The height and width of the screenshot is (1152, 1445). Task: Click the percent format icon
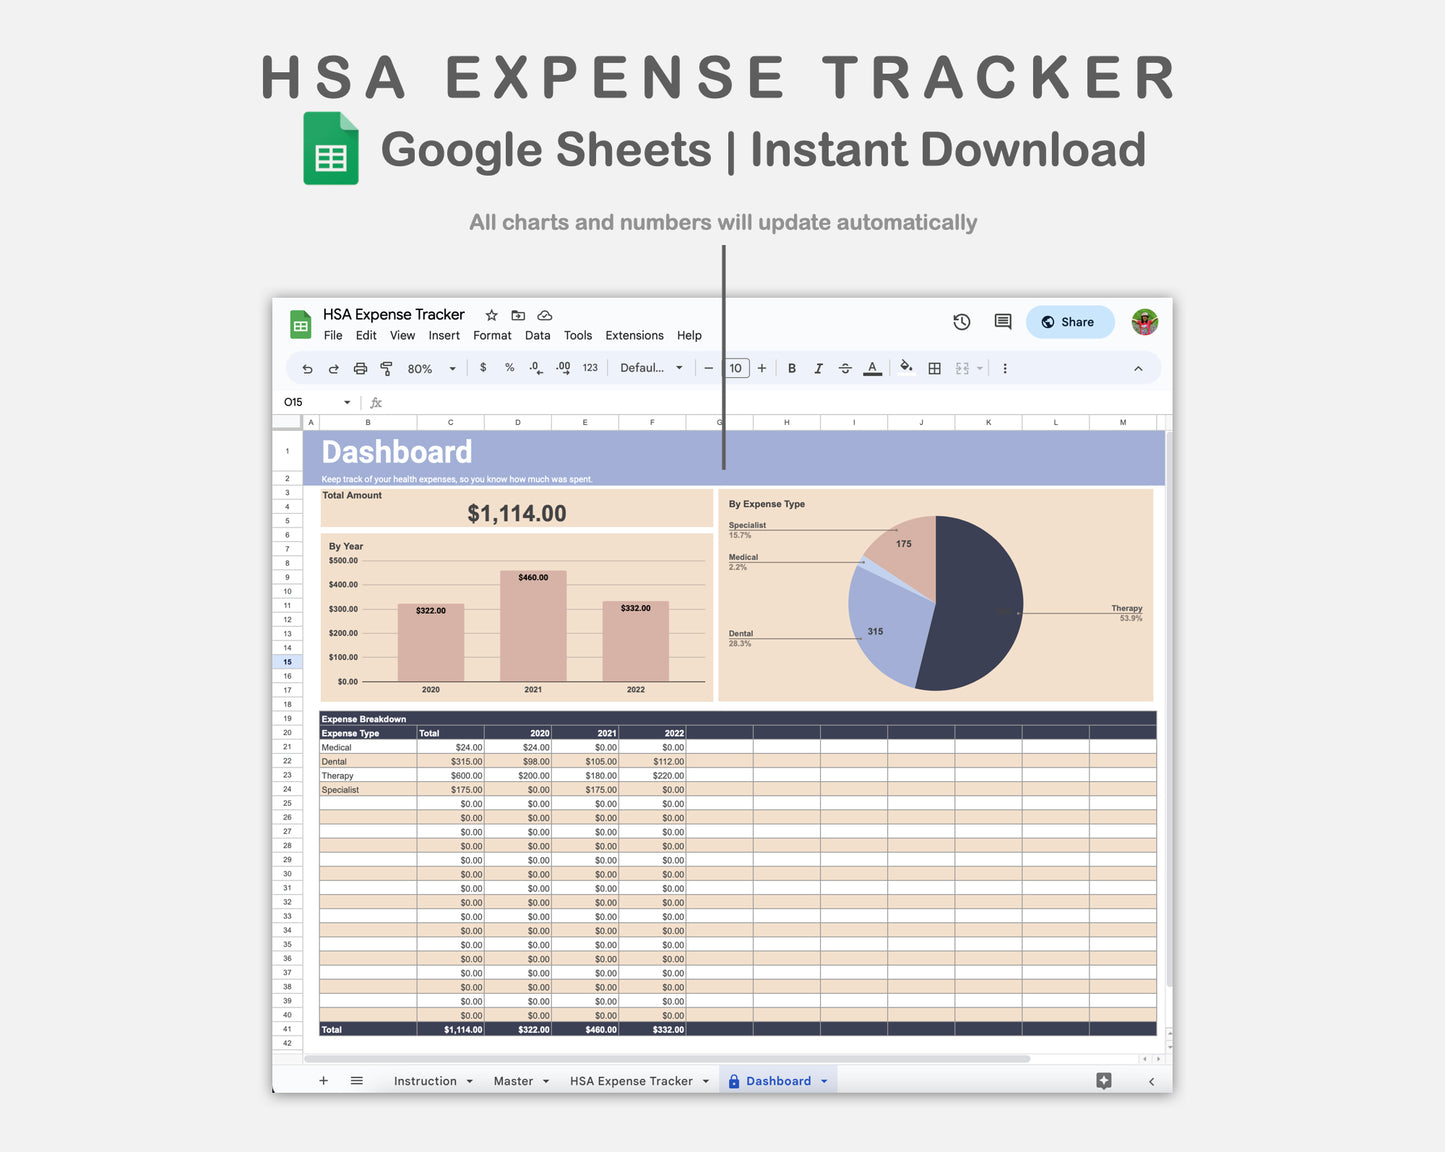(509, 368)
